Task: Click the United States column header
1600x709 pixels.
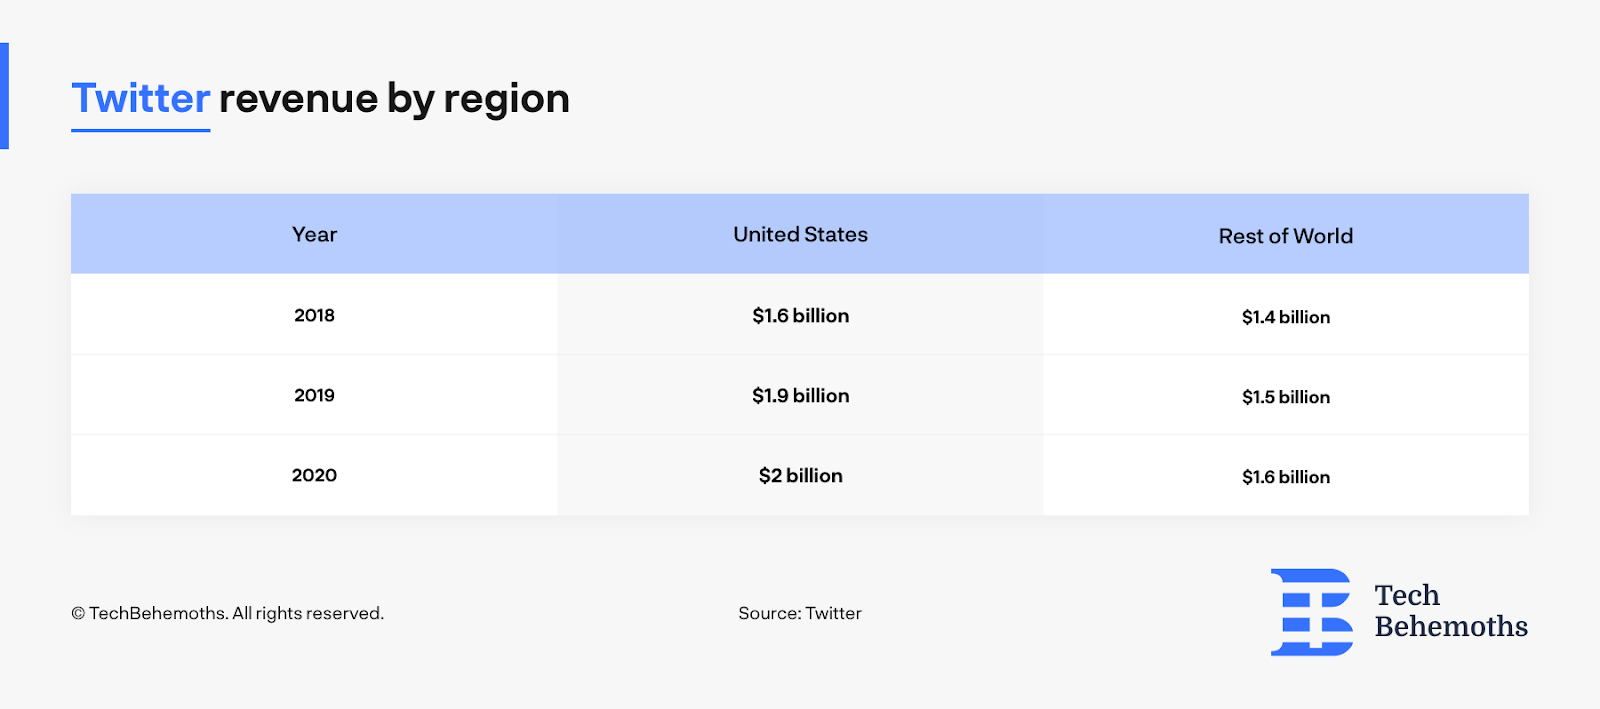Action: [x=800, y=235]
